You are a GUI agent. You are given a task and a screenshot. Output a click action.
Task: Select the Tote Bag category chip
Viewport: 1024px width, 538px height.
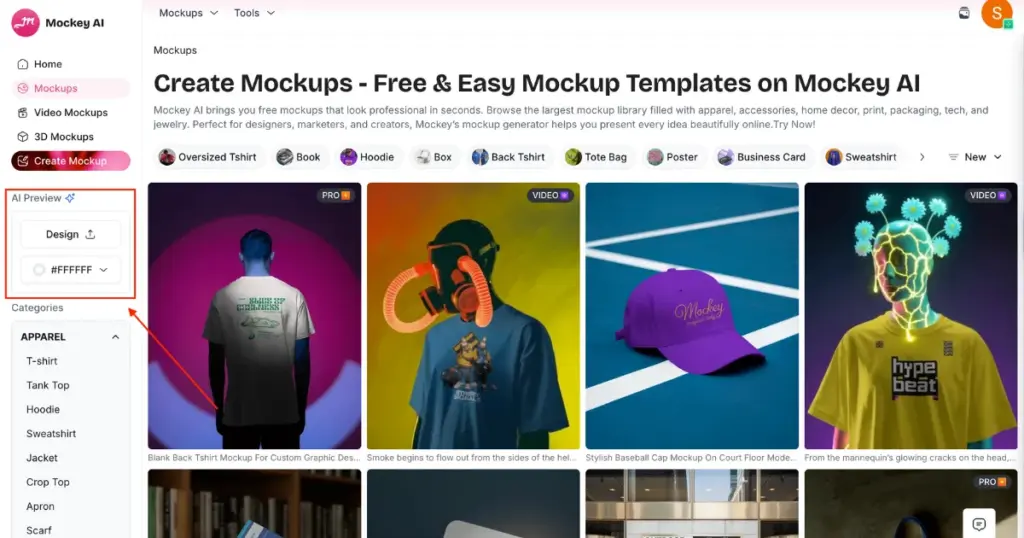(x=596, y=157)
